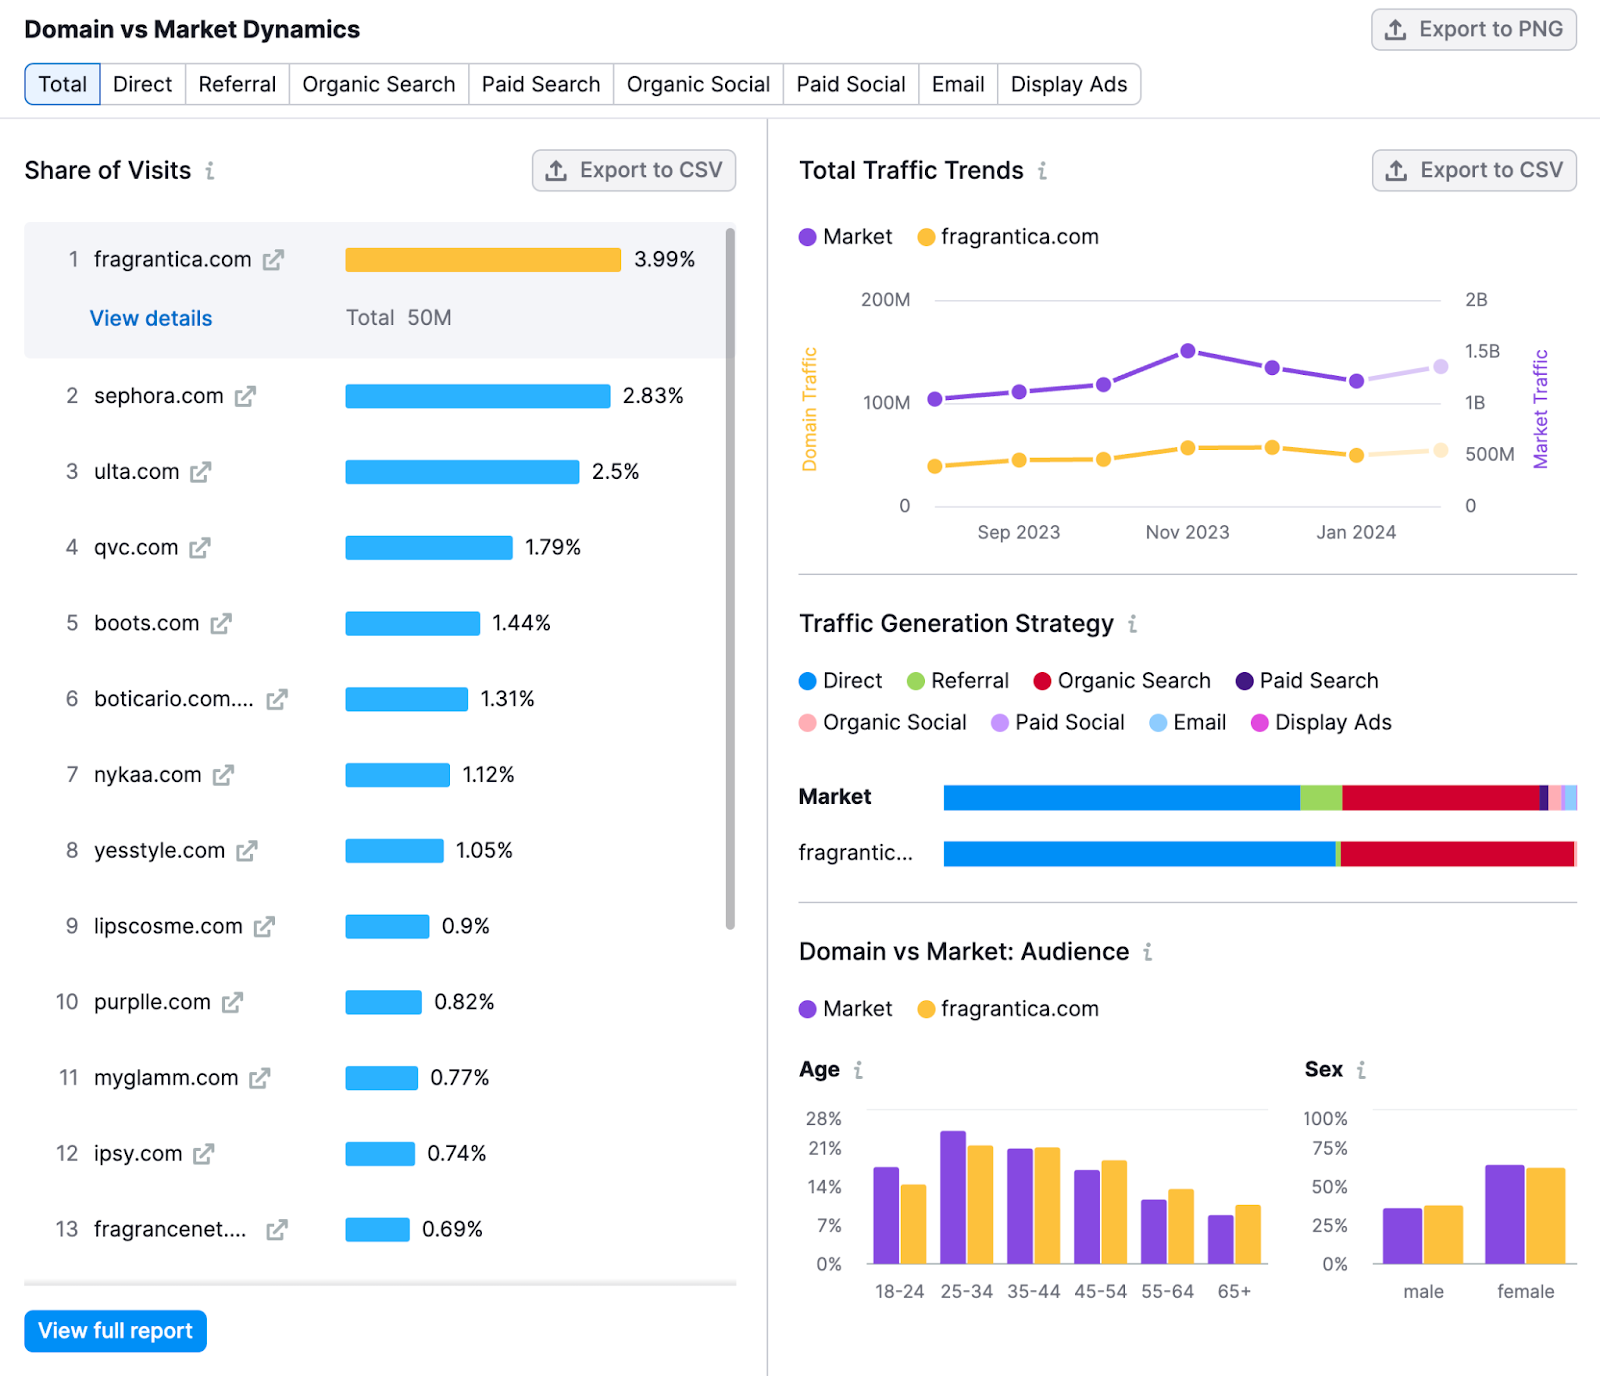Click the View full report button
This screenshot has height=1376, width=1600.
(x=115, y=1331)
